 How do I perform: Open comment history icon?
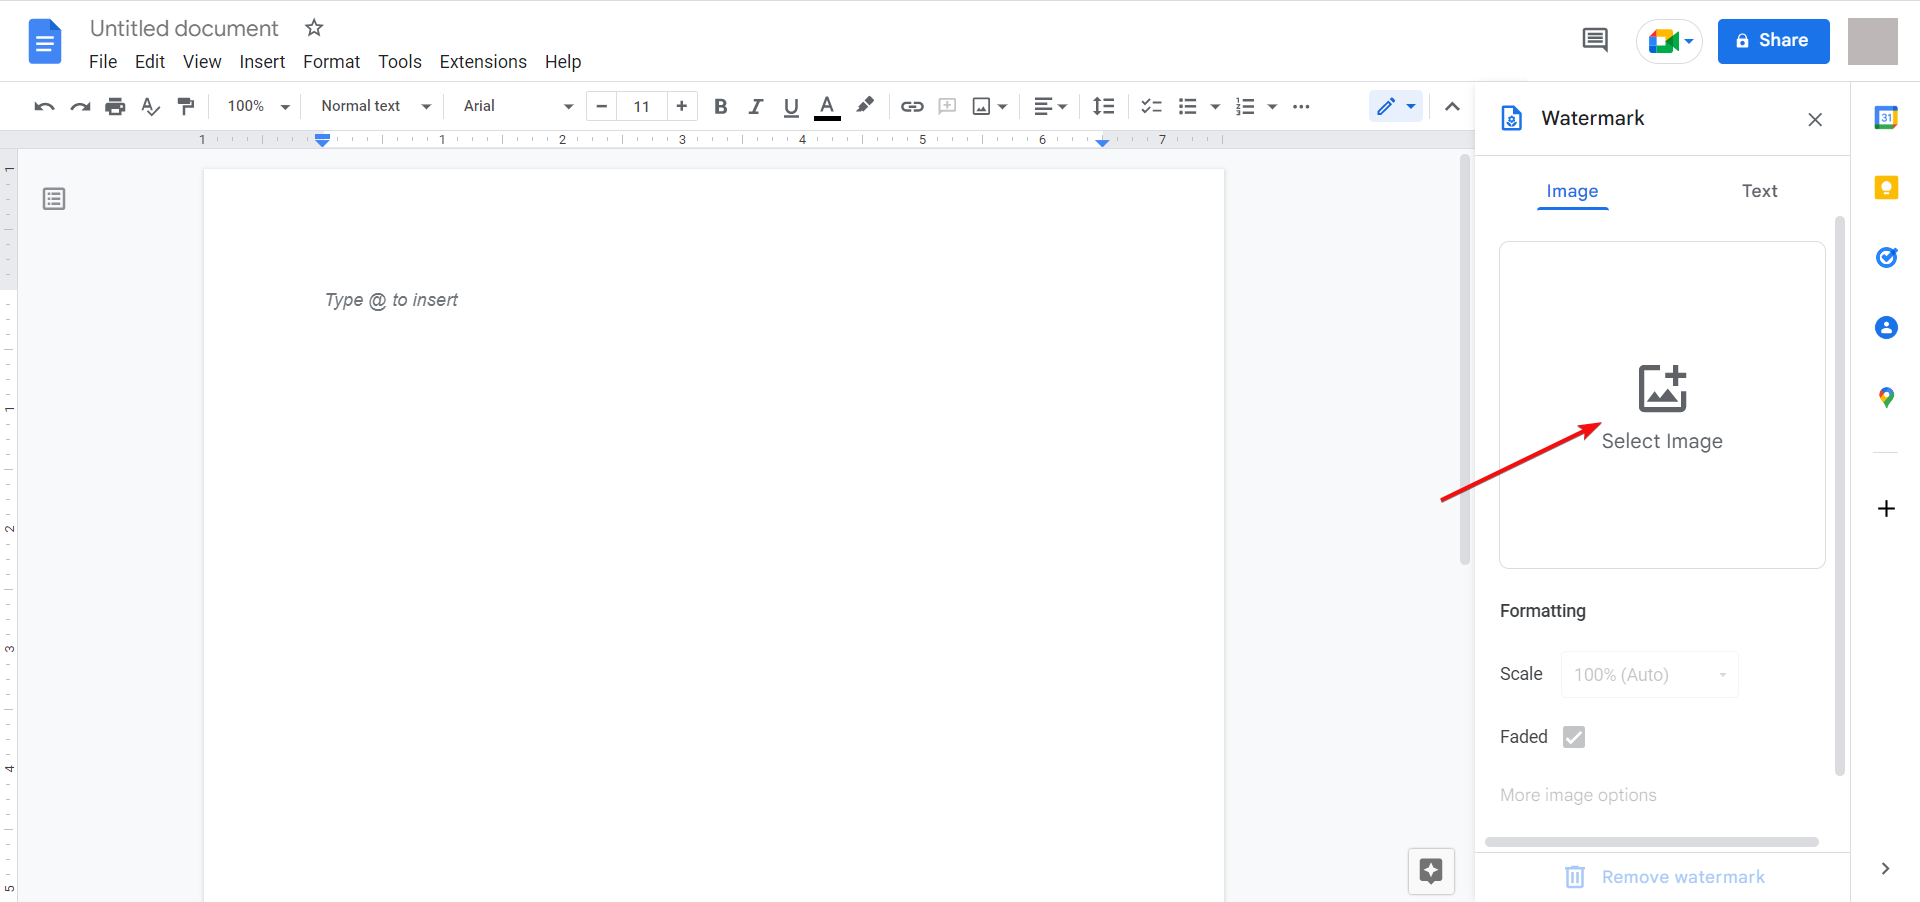(x=1595, y=40)
